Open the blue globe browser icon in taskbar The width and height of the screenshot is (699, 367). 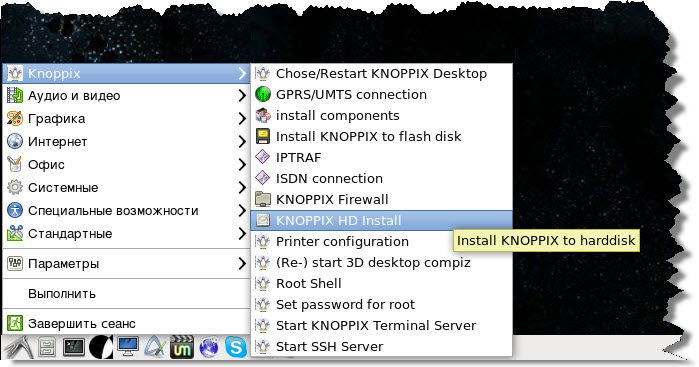209,346
